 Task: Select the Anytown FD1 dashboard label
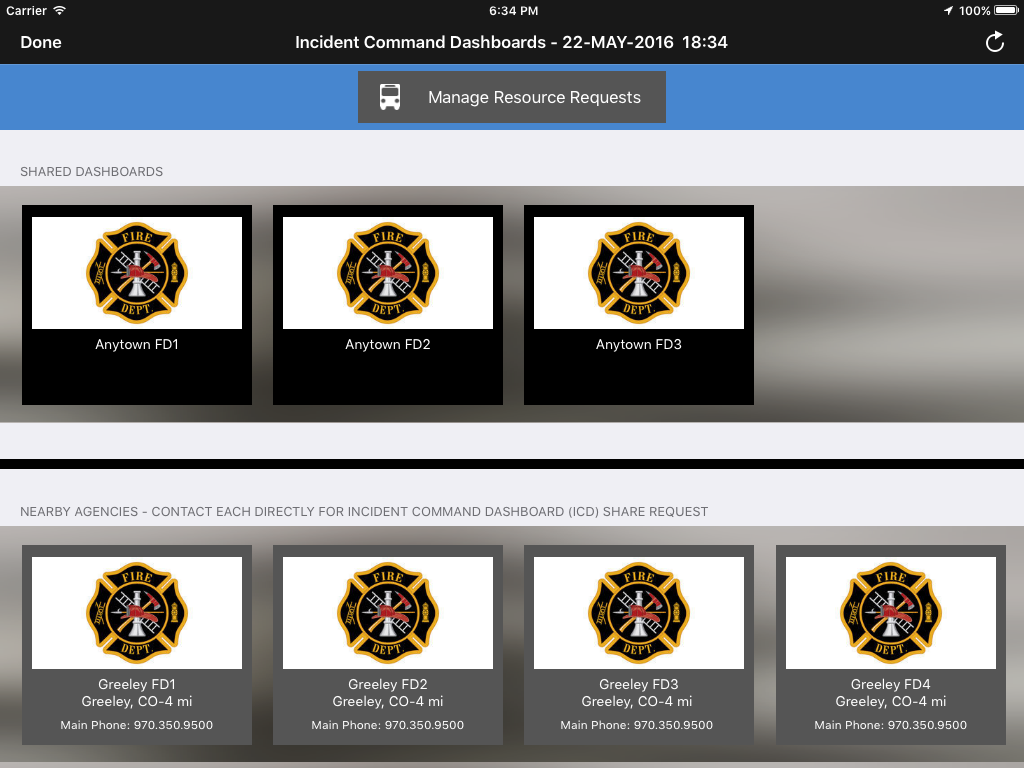(x=137, y=345)
